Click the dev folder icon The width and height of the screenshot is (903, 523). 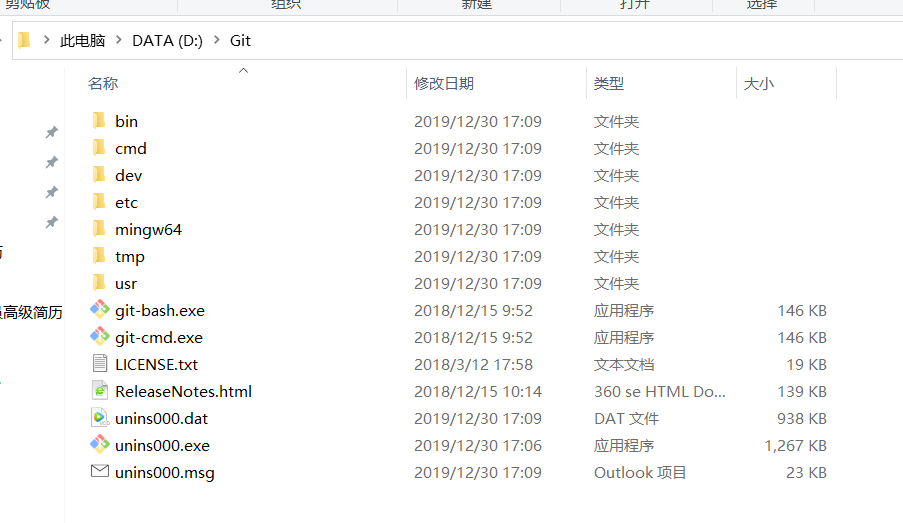[x=99, y=175]
